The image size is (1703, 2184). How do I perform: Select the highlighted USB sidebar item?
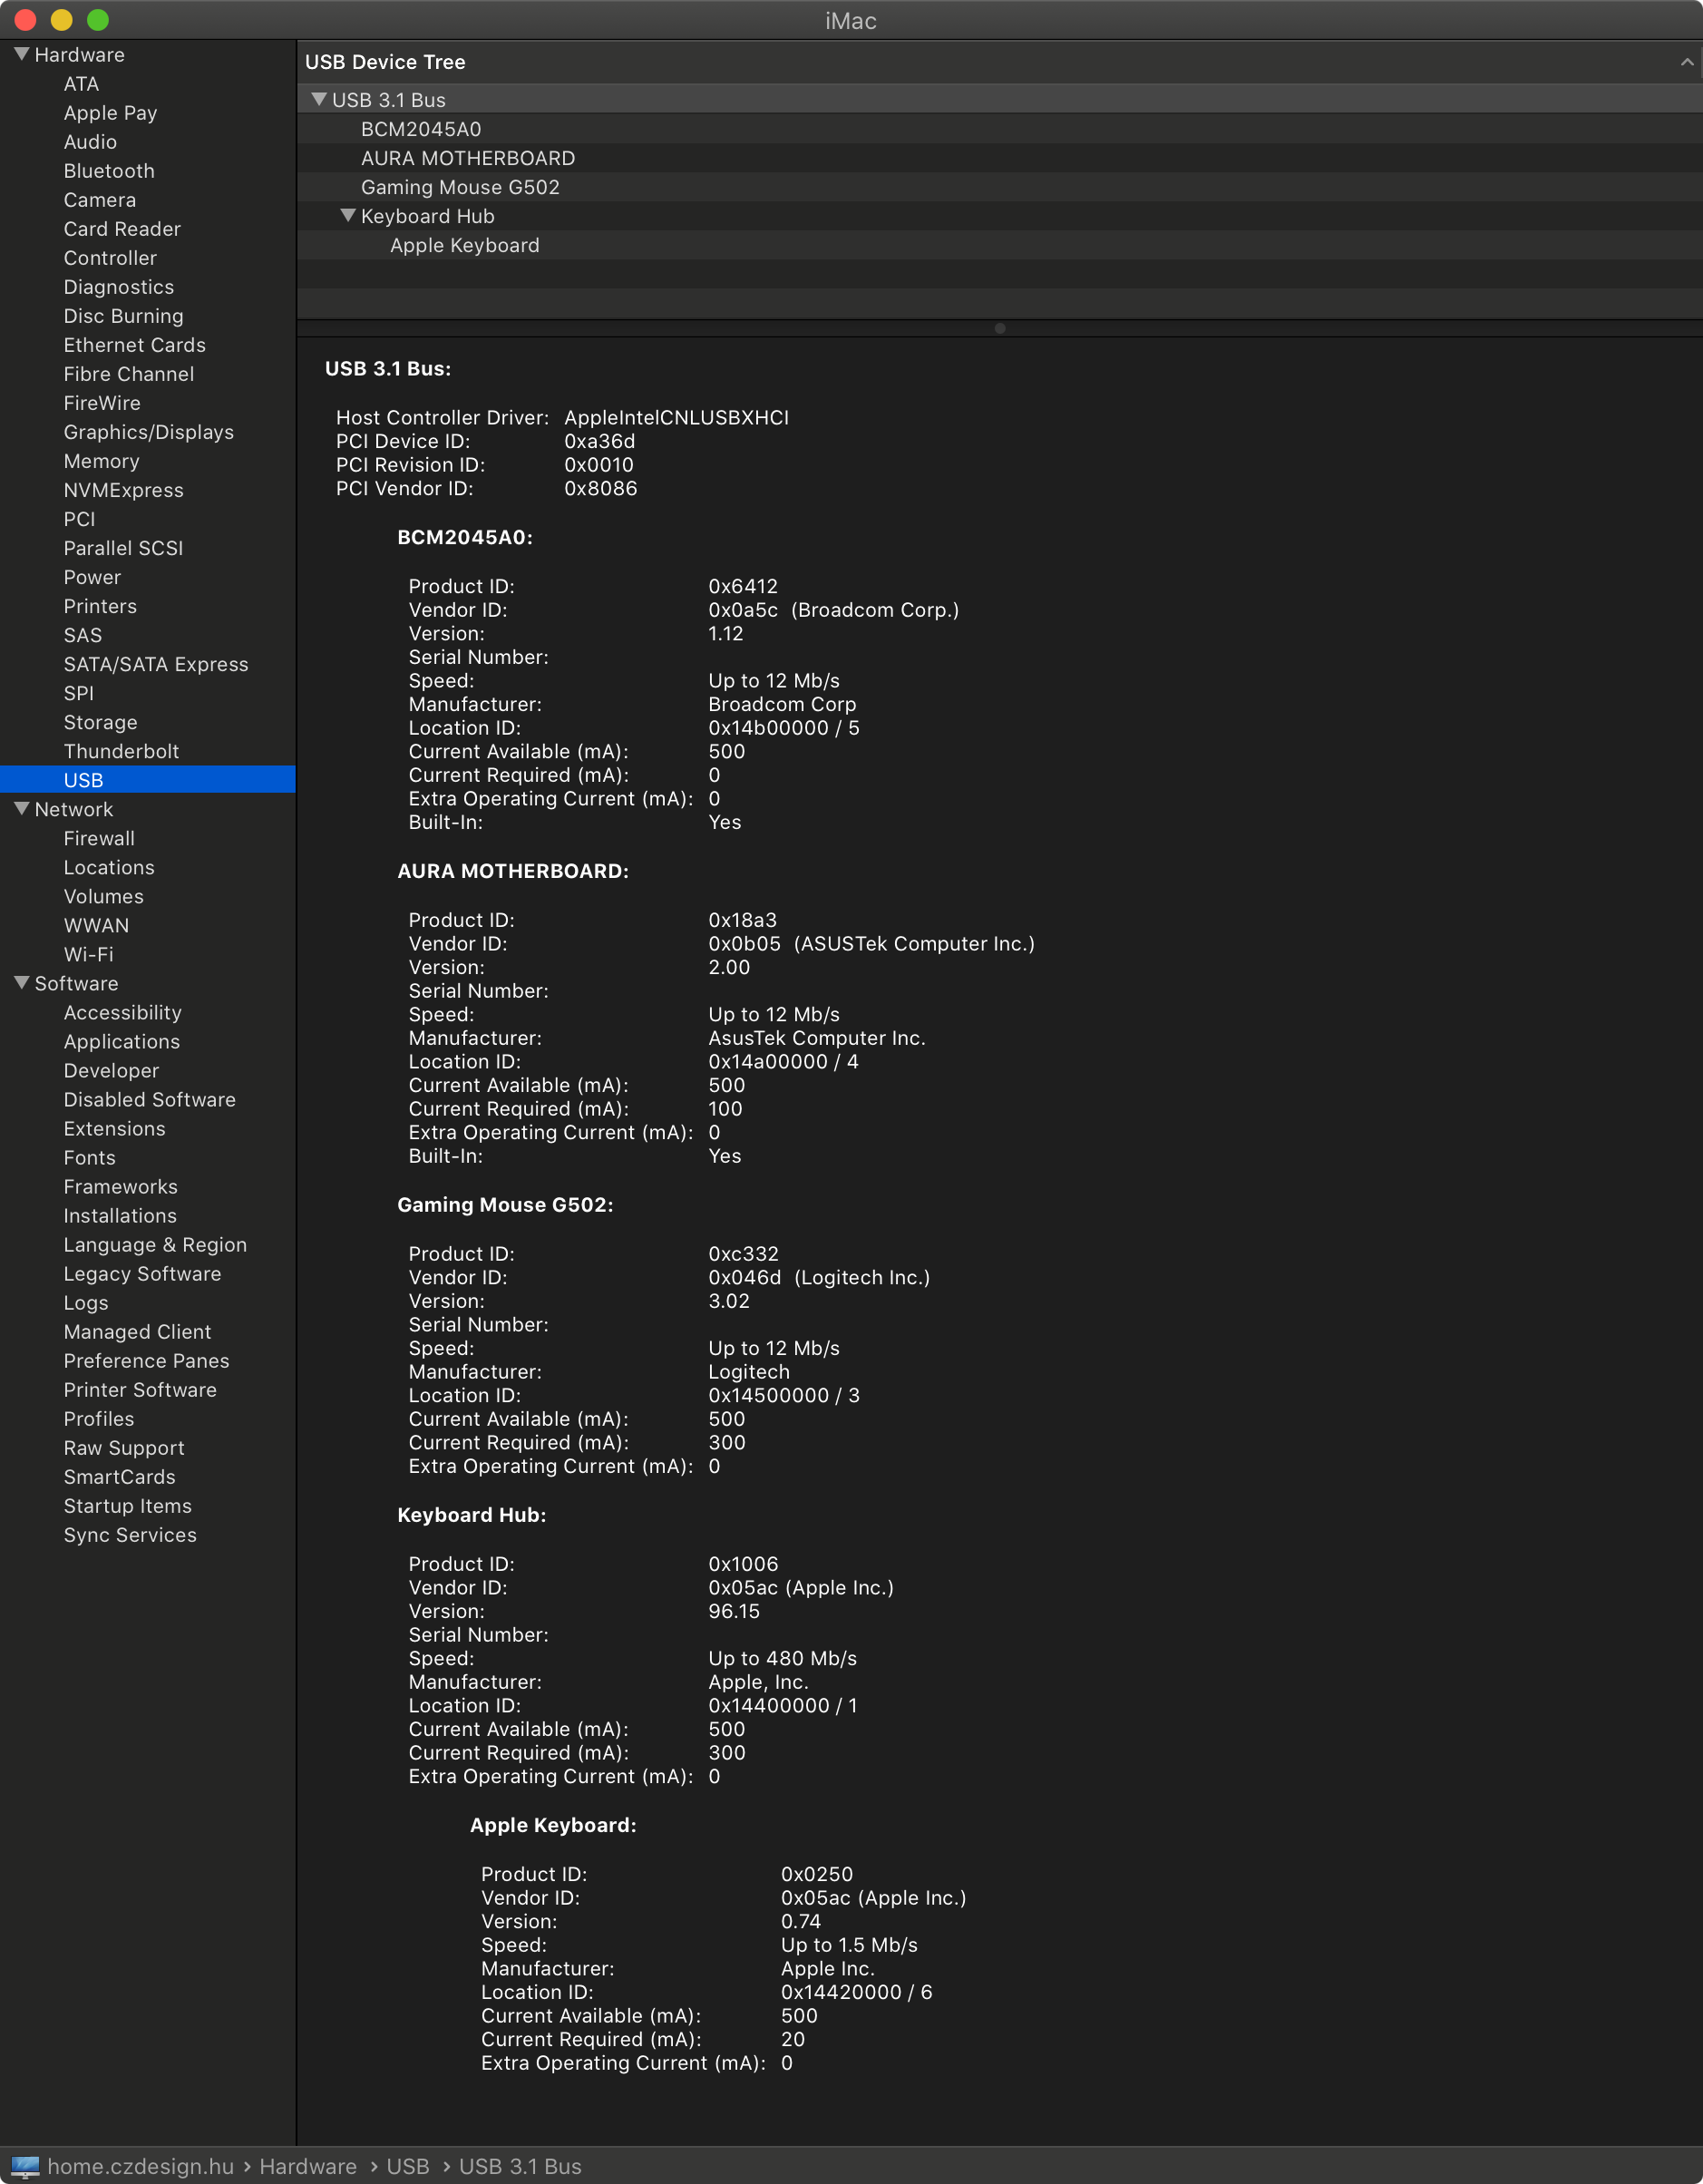[x=148, y=780]
